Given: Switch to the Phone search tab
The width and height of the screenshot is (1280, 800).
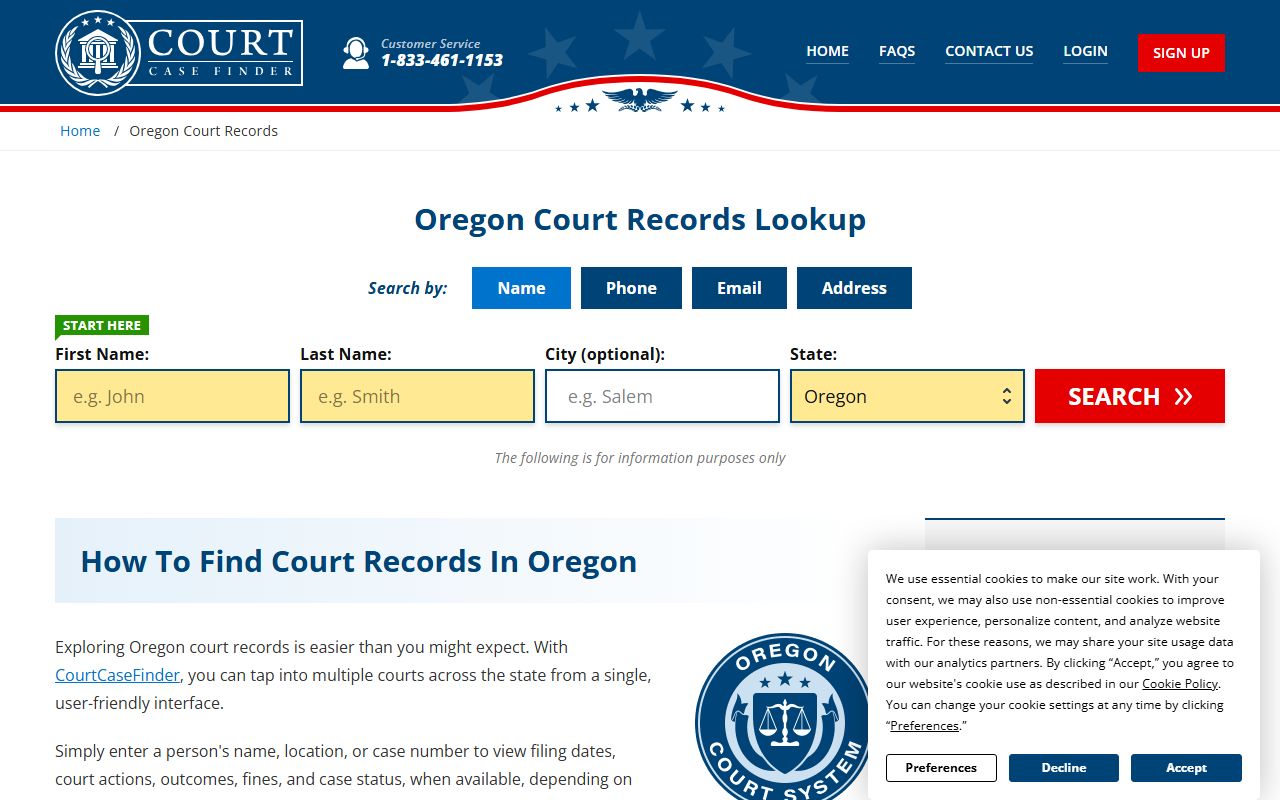Looking at the screenshot, I should pos(631,288).
